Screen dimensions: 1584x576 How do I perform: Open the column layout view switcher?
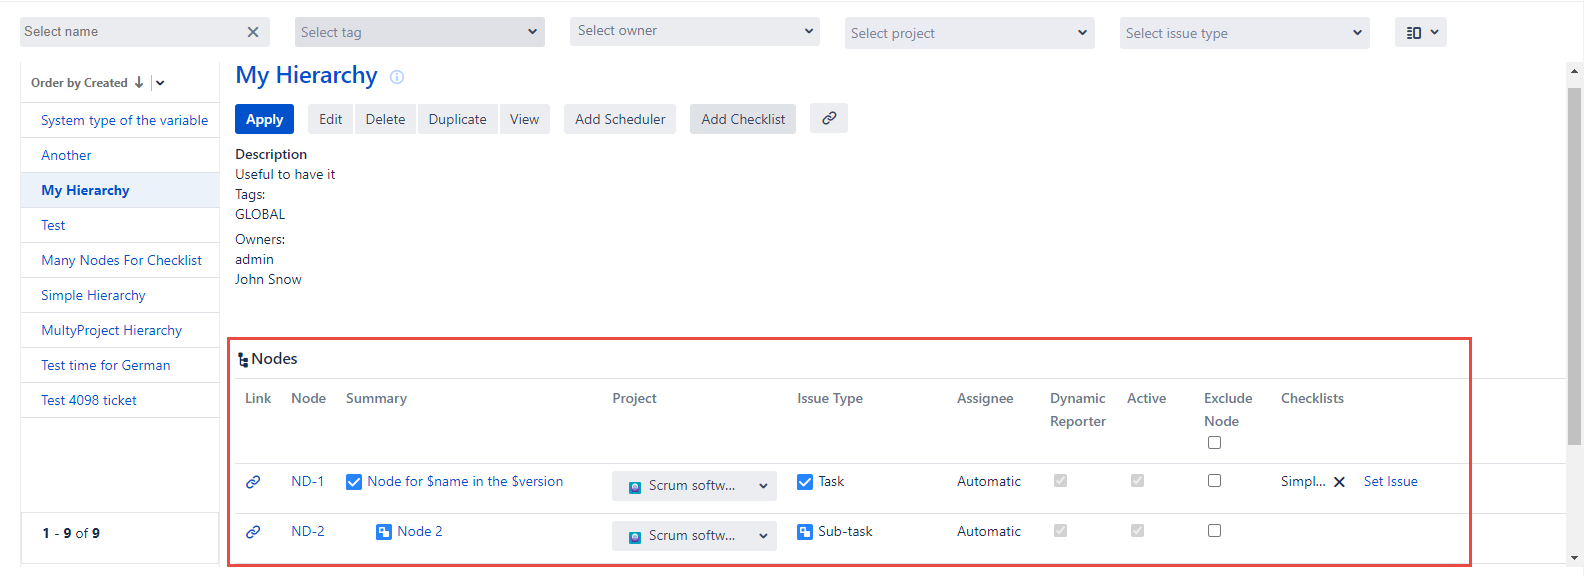coord(1420,33)
